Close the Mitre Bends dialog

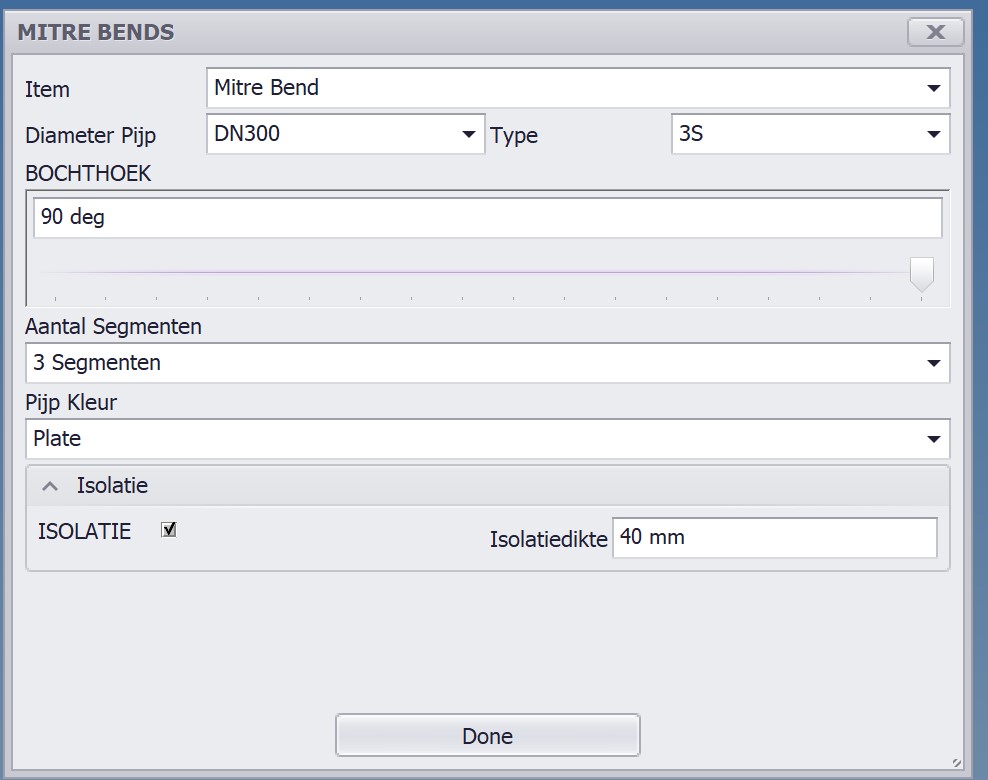935,32
